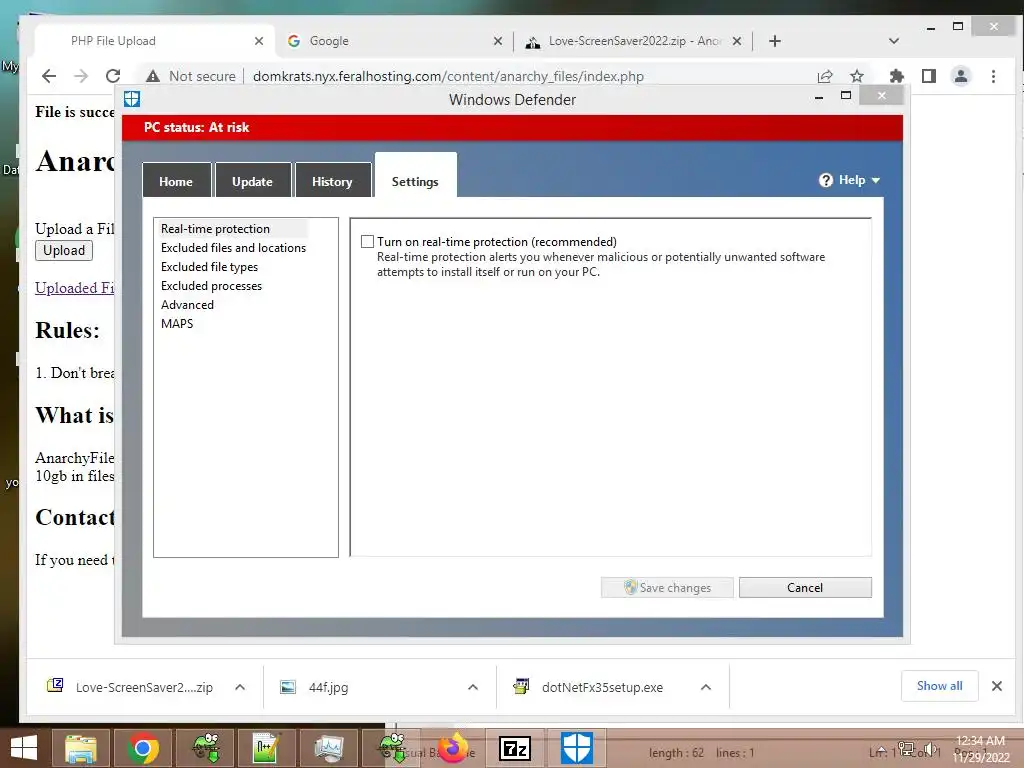Switch to the Google browser tab
This screenshot has height=768, width=1024.
[x=394, y=40]
